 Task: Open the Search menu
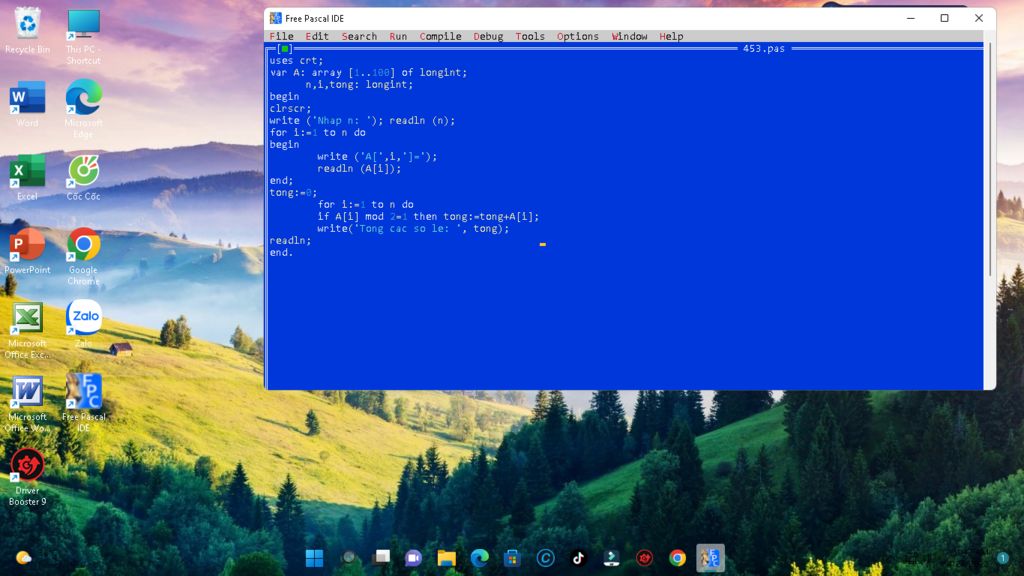tap(359, 37)
